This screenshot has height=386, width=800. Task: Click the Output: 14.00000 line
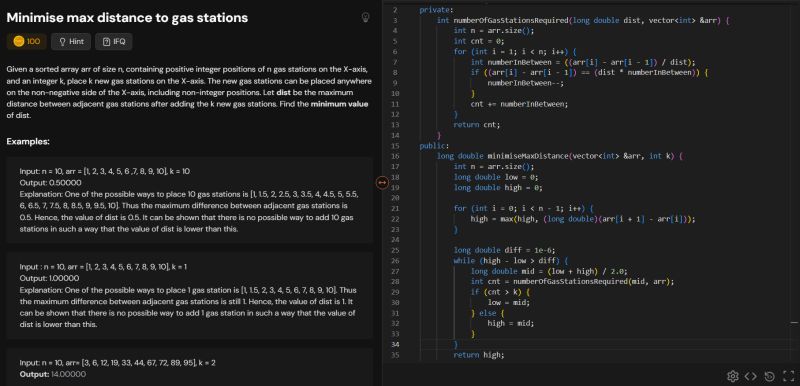(x=53, y=374)
